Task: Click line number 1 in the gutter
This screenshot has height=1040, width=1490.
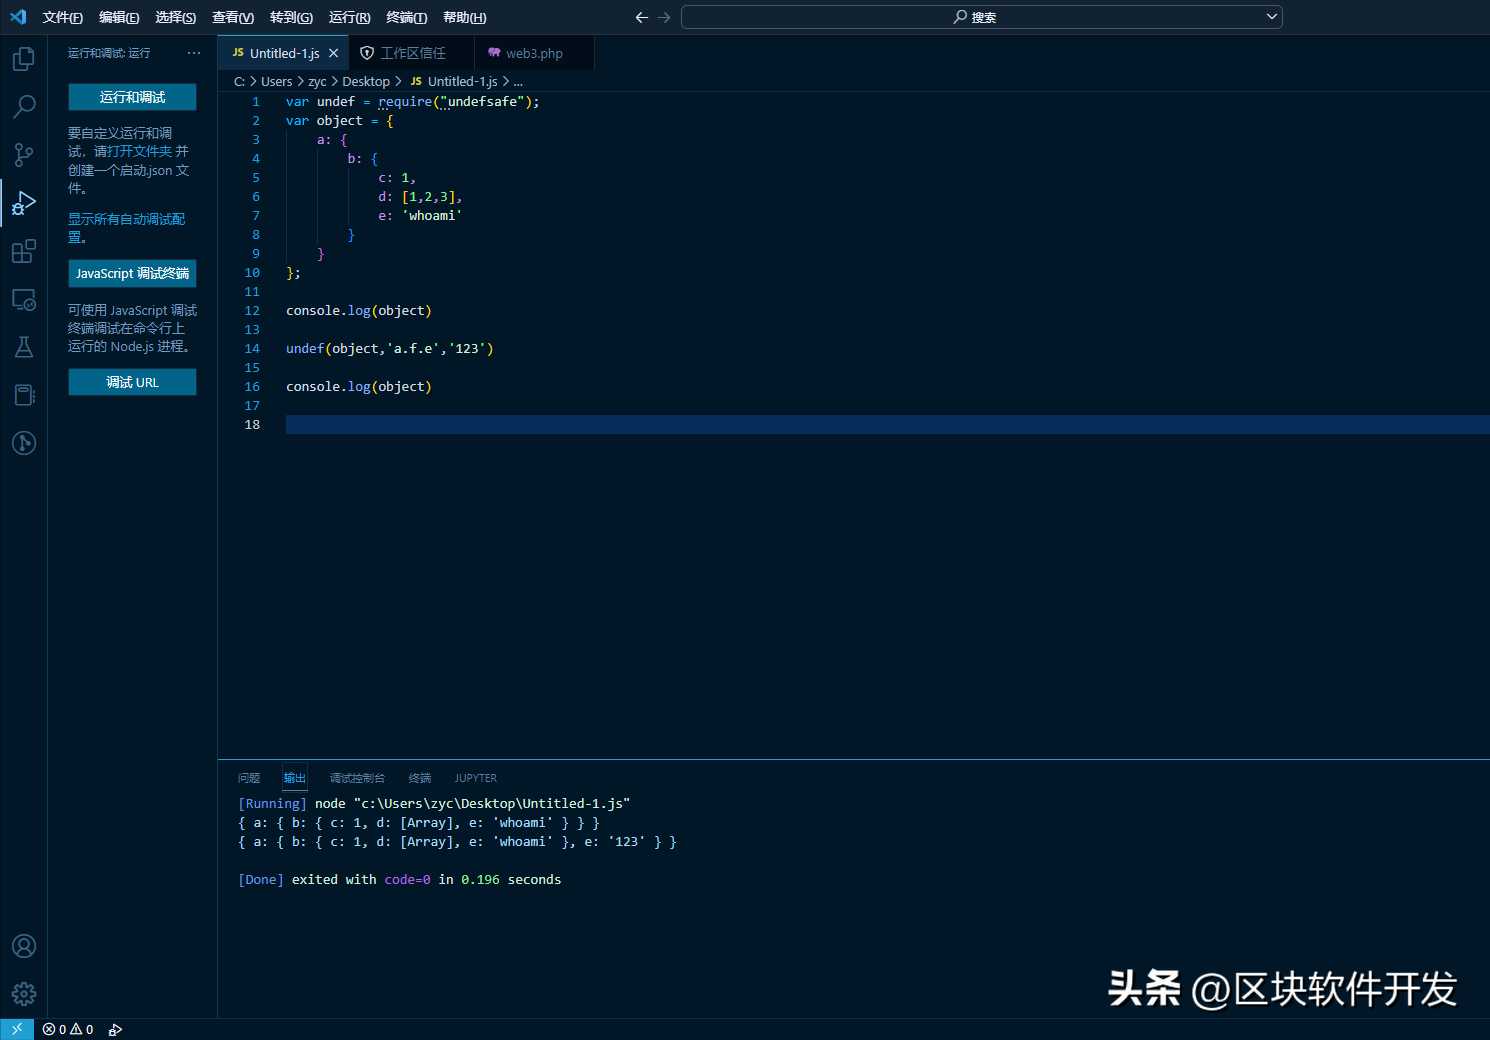Action: 256,102
